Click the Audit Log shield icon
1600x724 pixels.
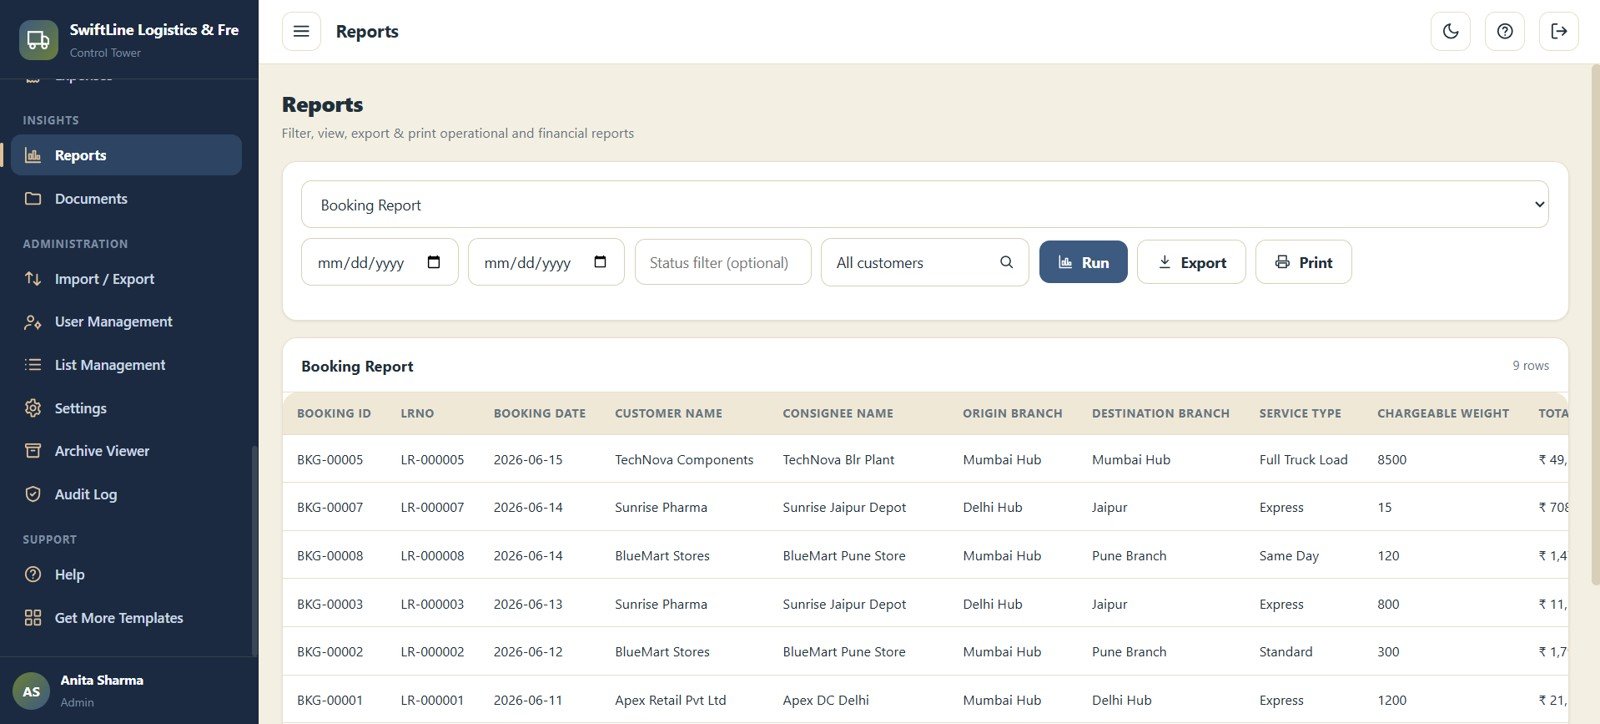point(33,494)
